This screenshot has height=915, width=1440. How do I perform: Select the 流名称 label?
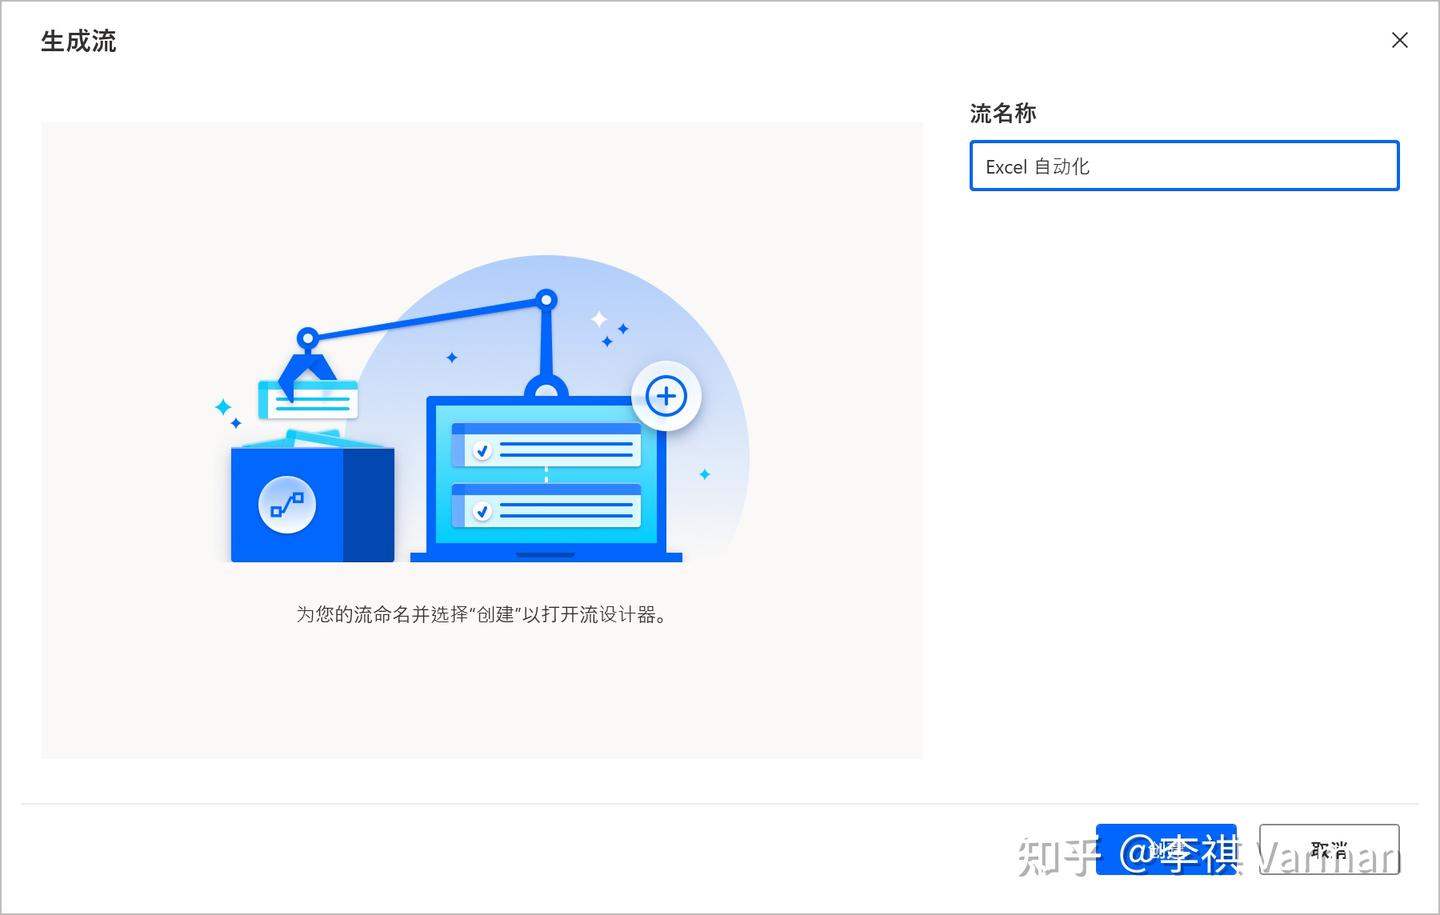tap(1004, 113)
